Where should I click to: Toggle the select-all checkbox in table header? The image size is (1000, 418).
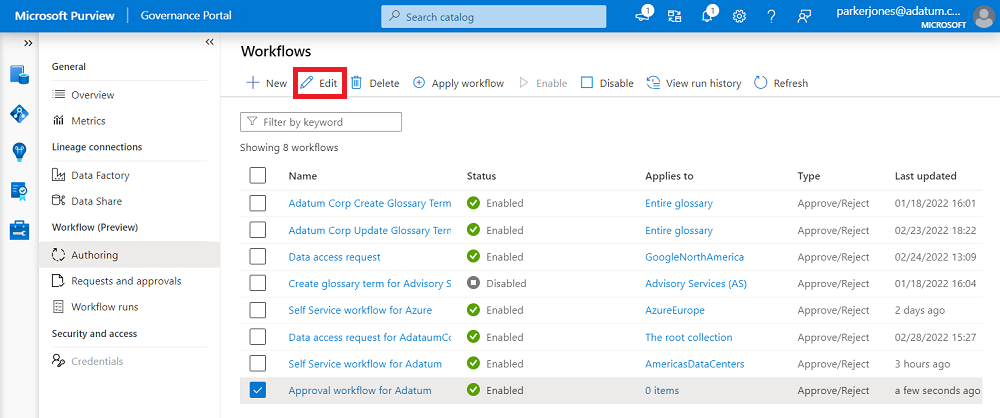point(258,176)
